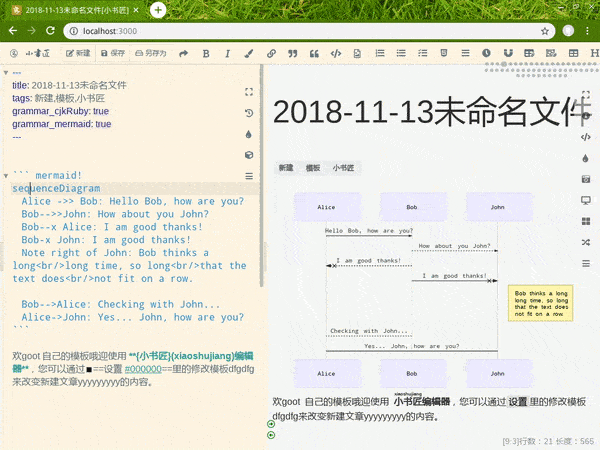Insert a task checklist
Viewport: 600px width, 450px height.
(x=422, y=53)
